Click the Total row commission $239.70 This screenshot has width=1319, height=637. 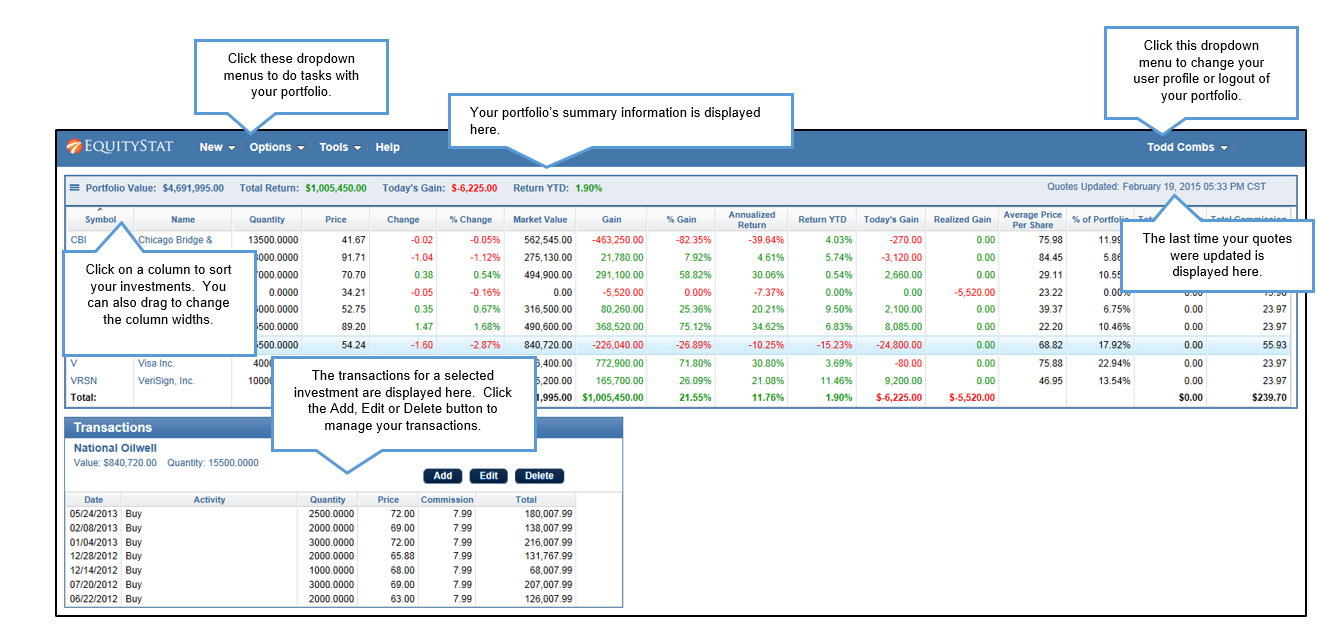click(1269, 397)
